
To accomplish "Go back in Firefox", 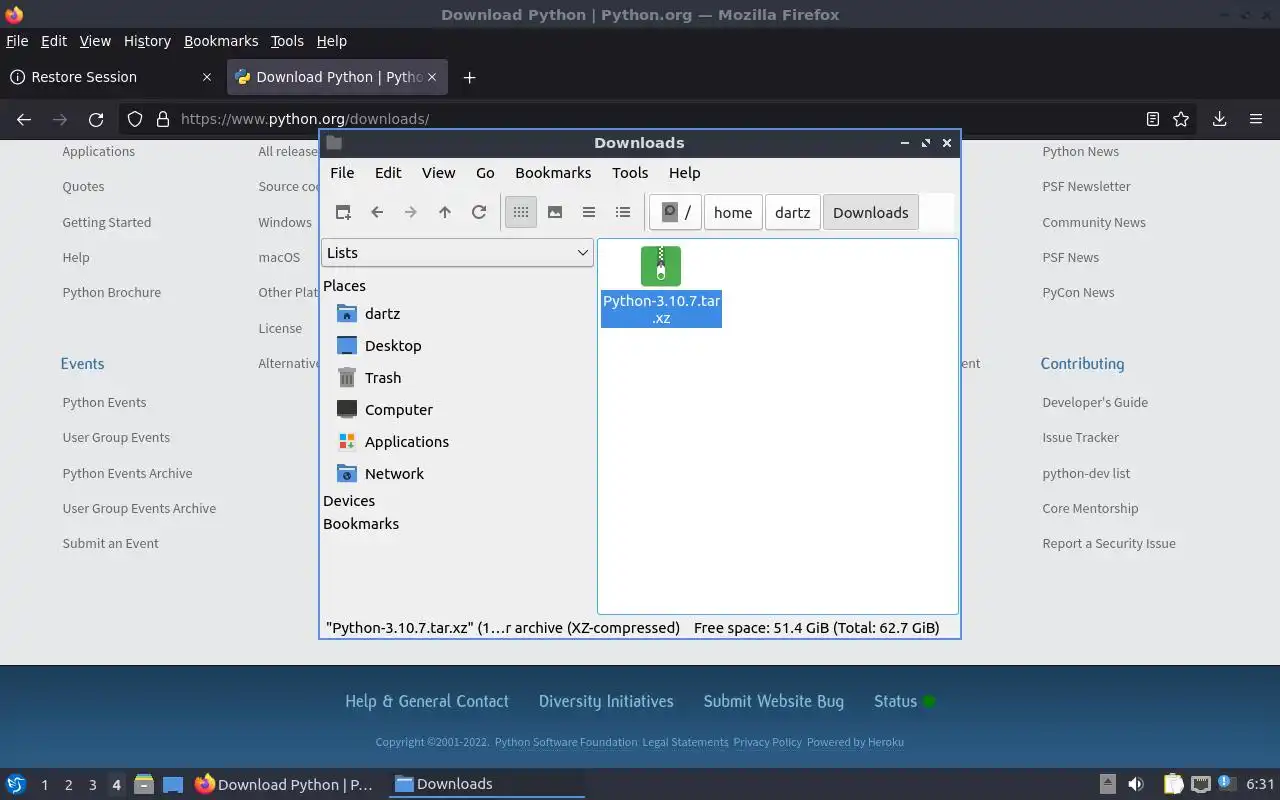I will tap(24, 119).
